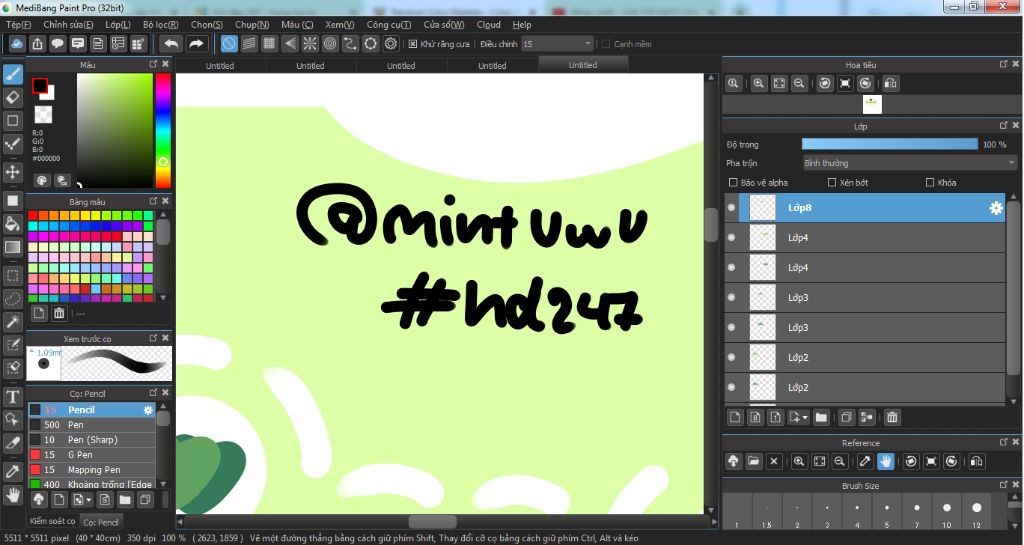Pop out the Bảng màu panel

click(153, 201)
